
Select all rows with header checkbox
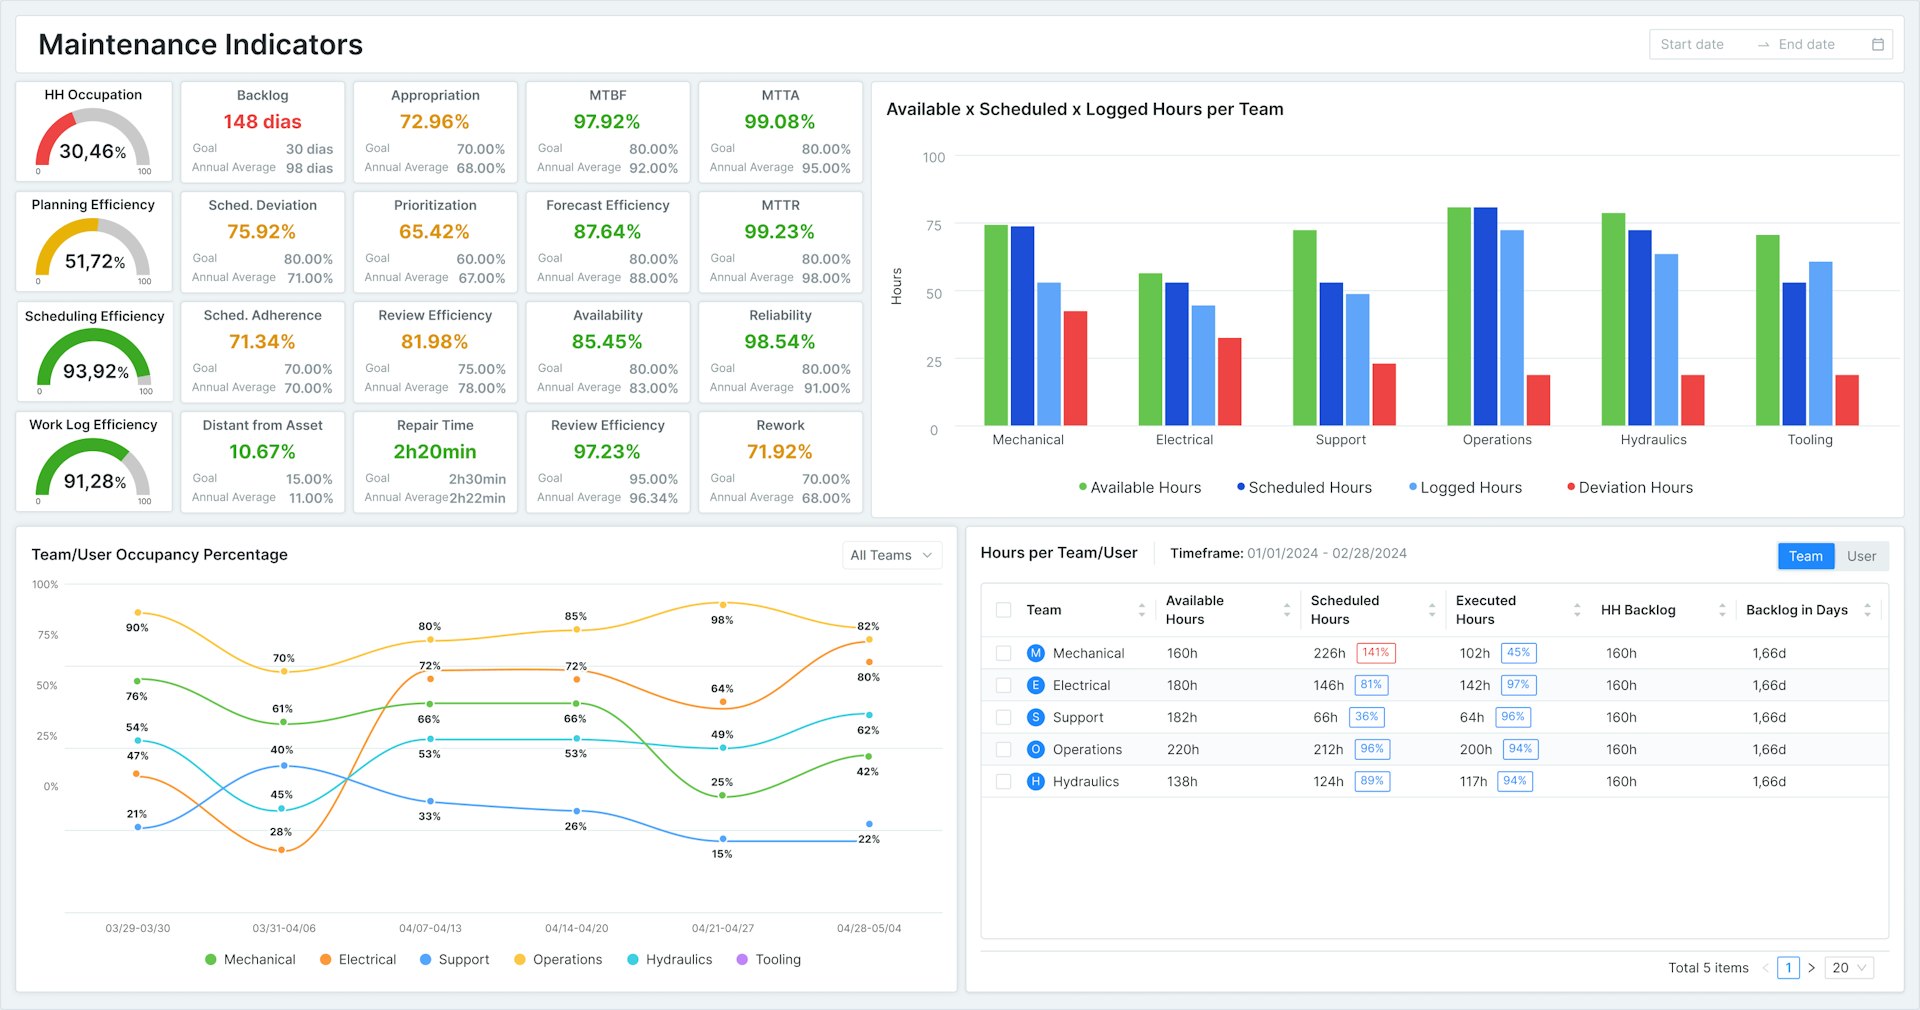pyautogui.click(x=1004, y=610)
